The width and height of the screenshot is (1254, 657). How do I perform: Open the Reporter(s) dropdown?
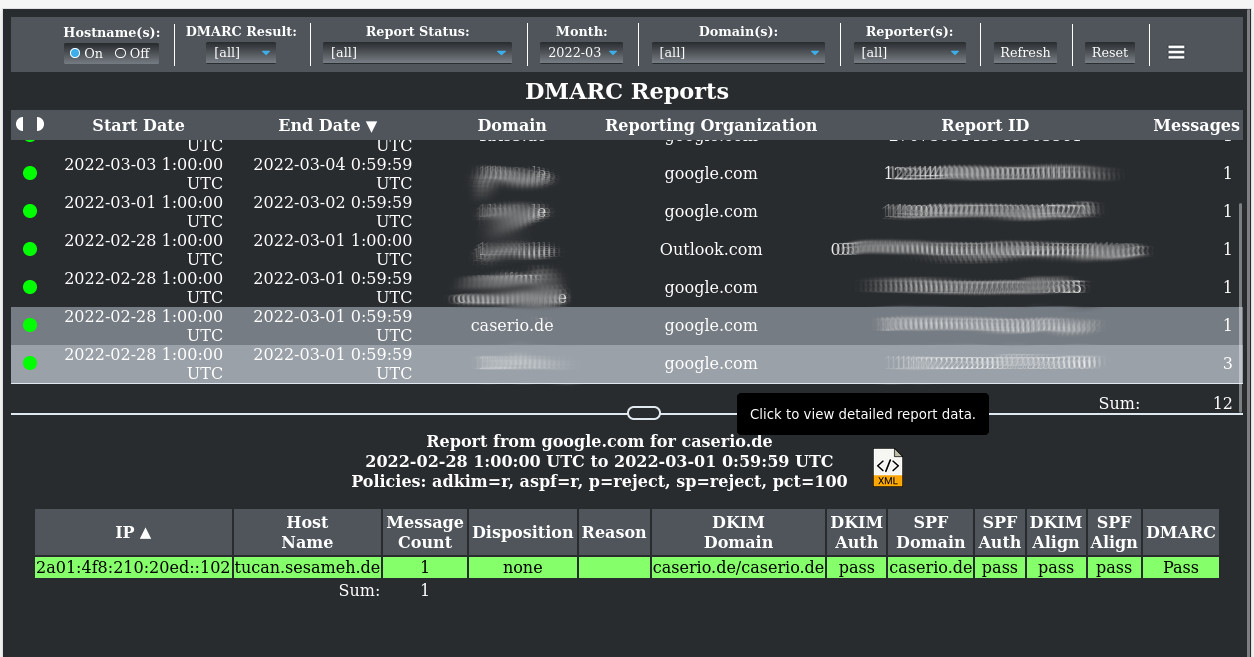908,52
